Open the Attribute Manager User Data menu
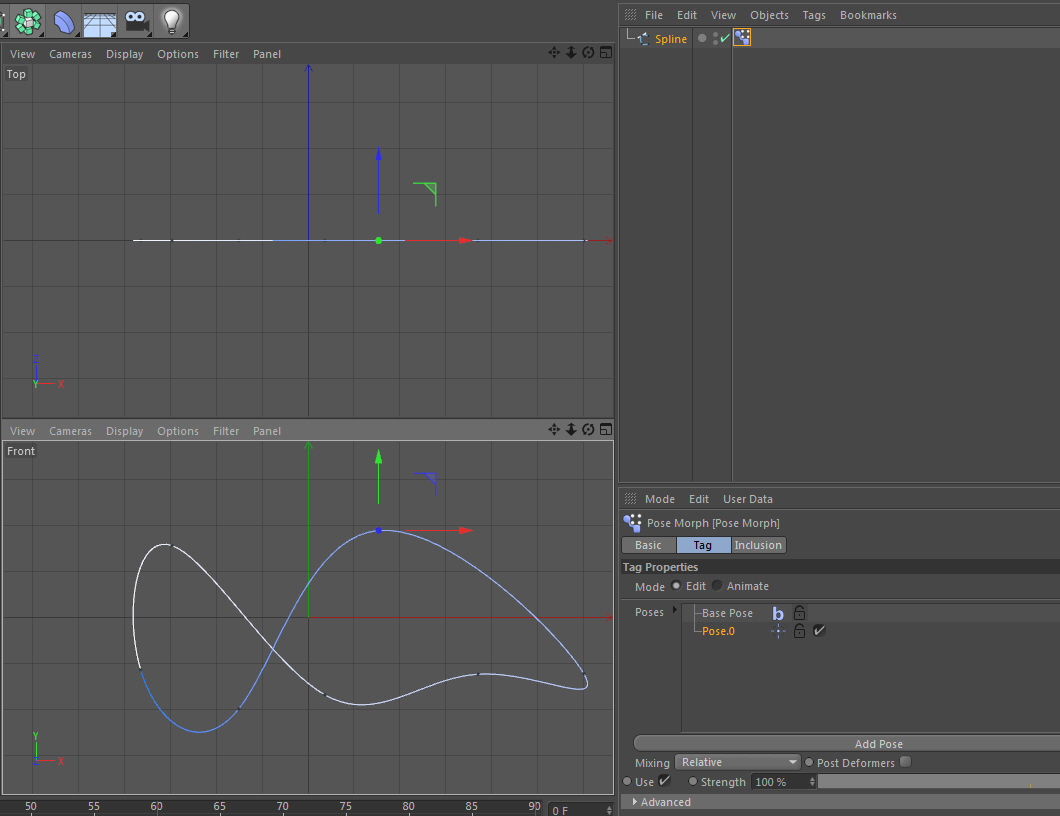 [x=748, y=499]
